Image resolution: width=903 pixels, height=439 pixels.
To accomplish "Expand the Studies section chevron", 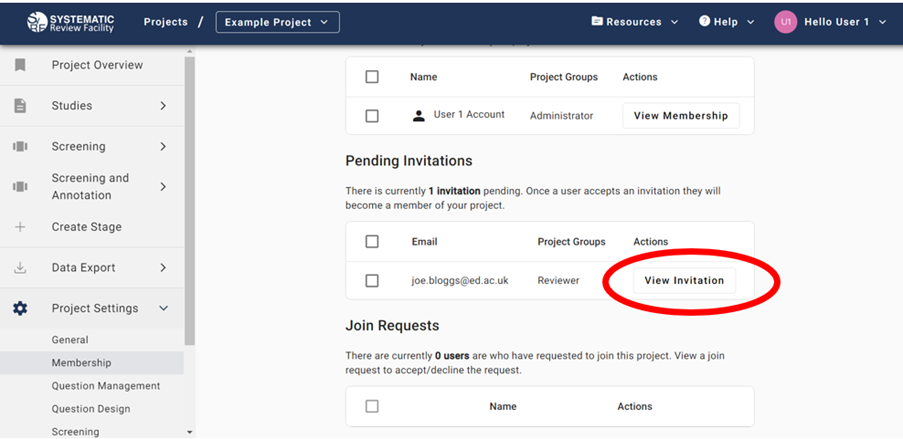I will (x=163, y=106).
